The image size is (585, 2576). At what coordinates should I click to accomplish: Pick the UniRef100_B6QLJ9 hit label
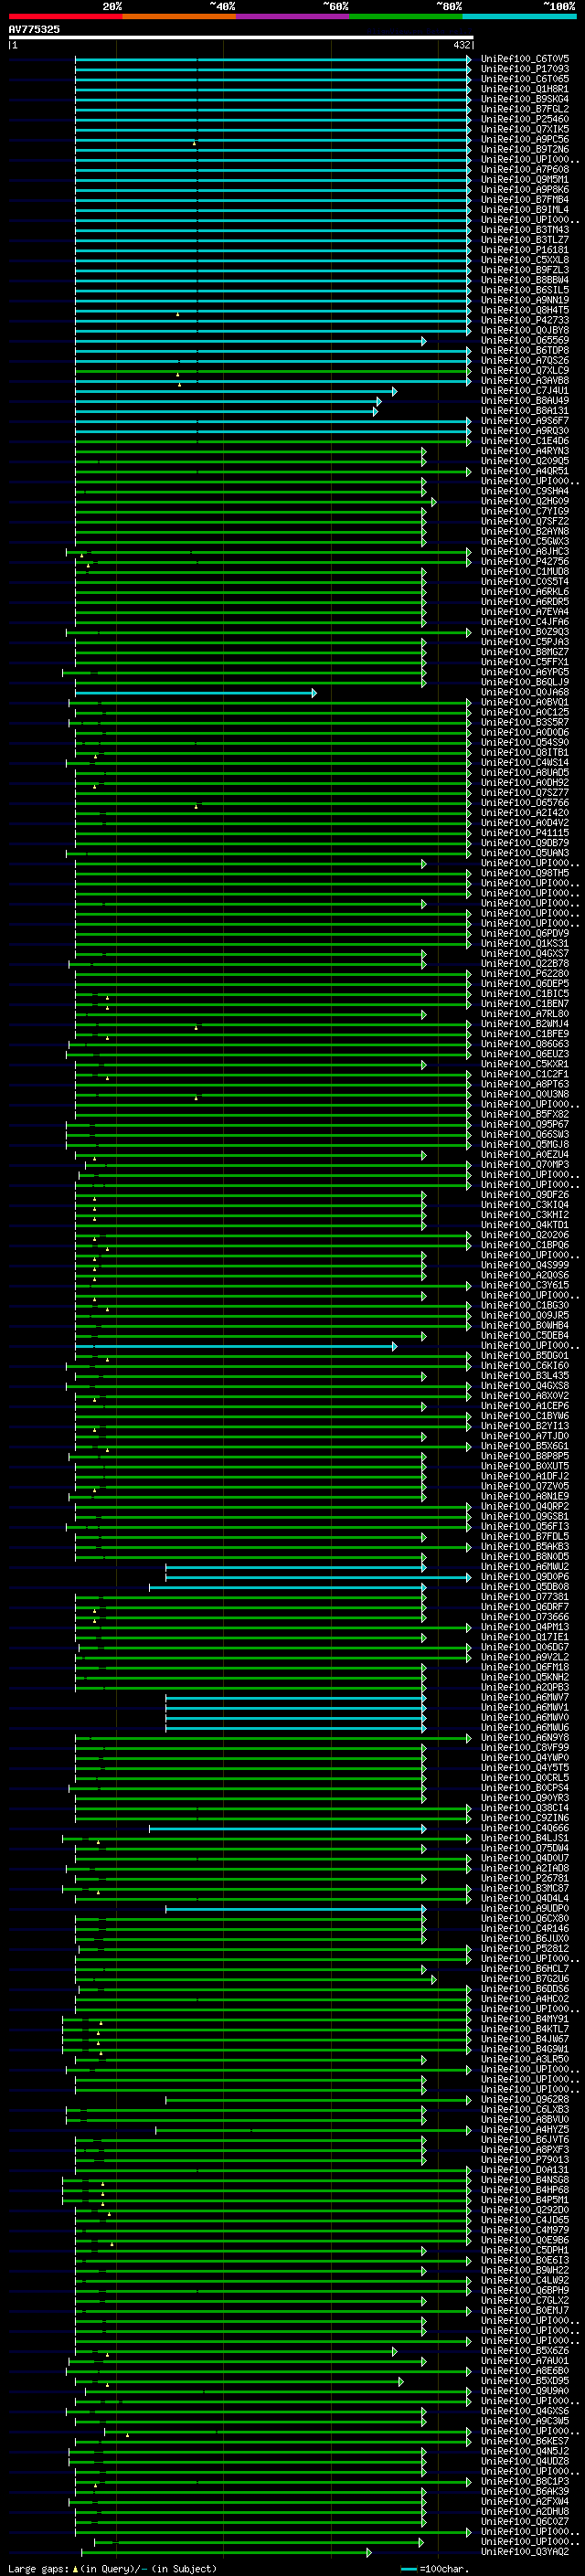525,682
